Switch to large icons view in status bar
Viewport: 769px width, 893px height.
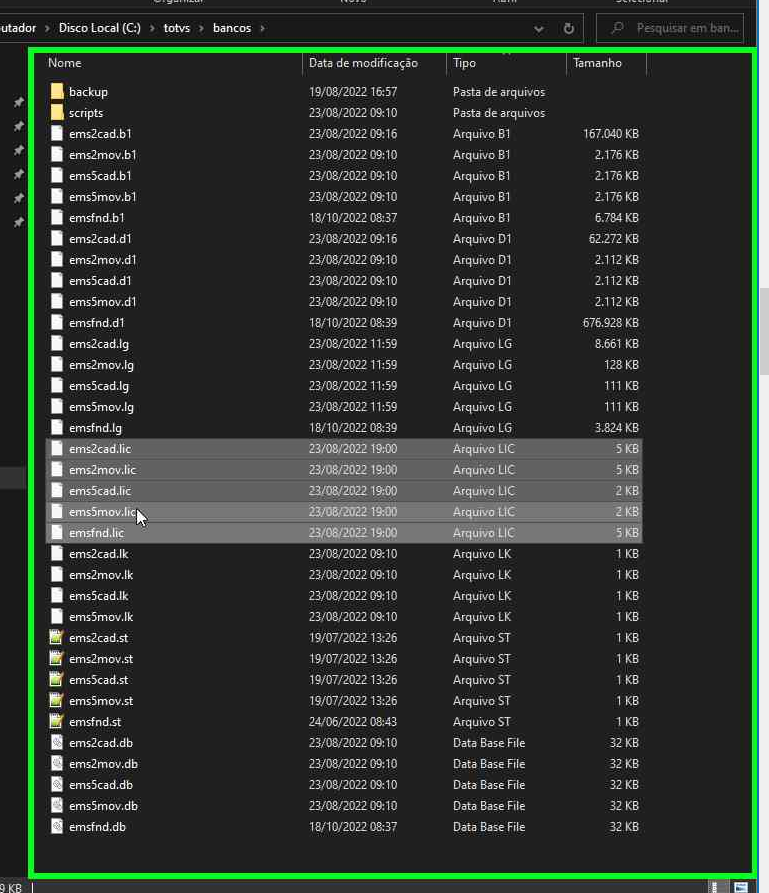coord(741,887)
